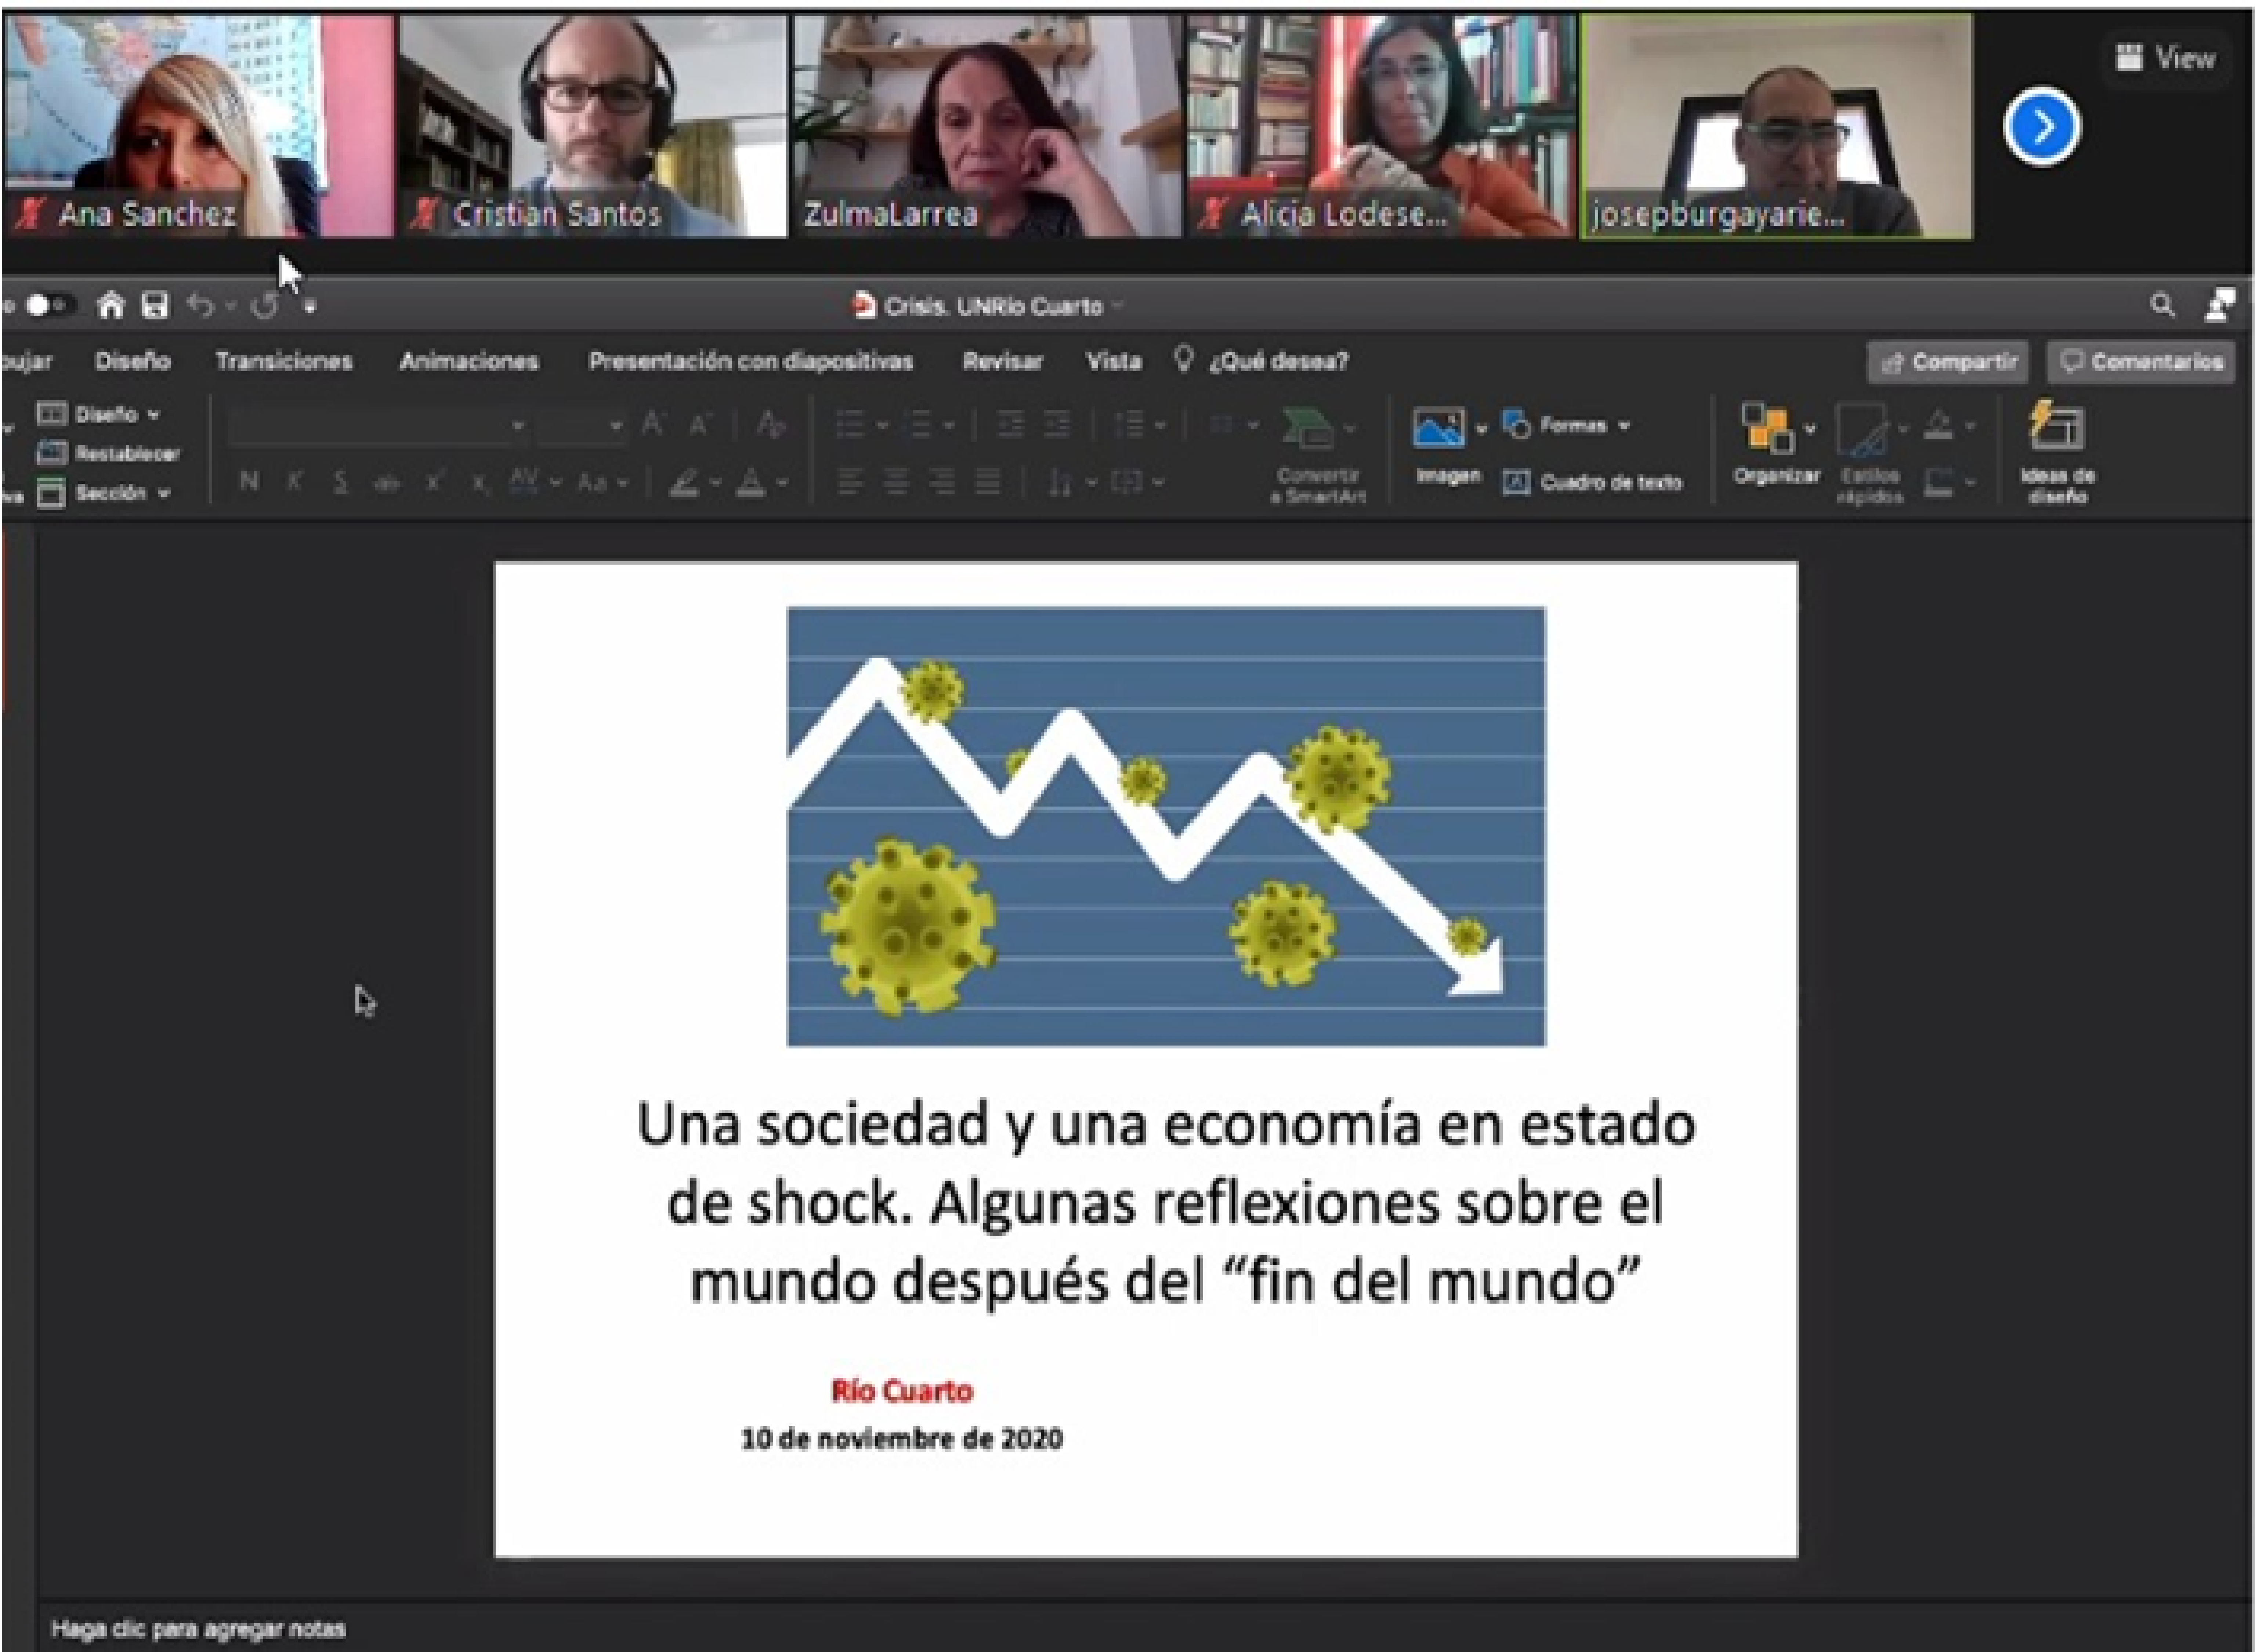Toggle bold N formatting
This screenshot has width=2255, height=1652.
click(249, 482)
